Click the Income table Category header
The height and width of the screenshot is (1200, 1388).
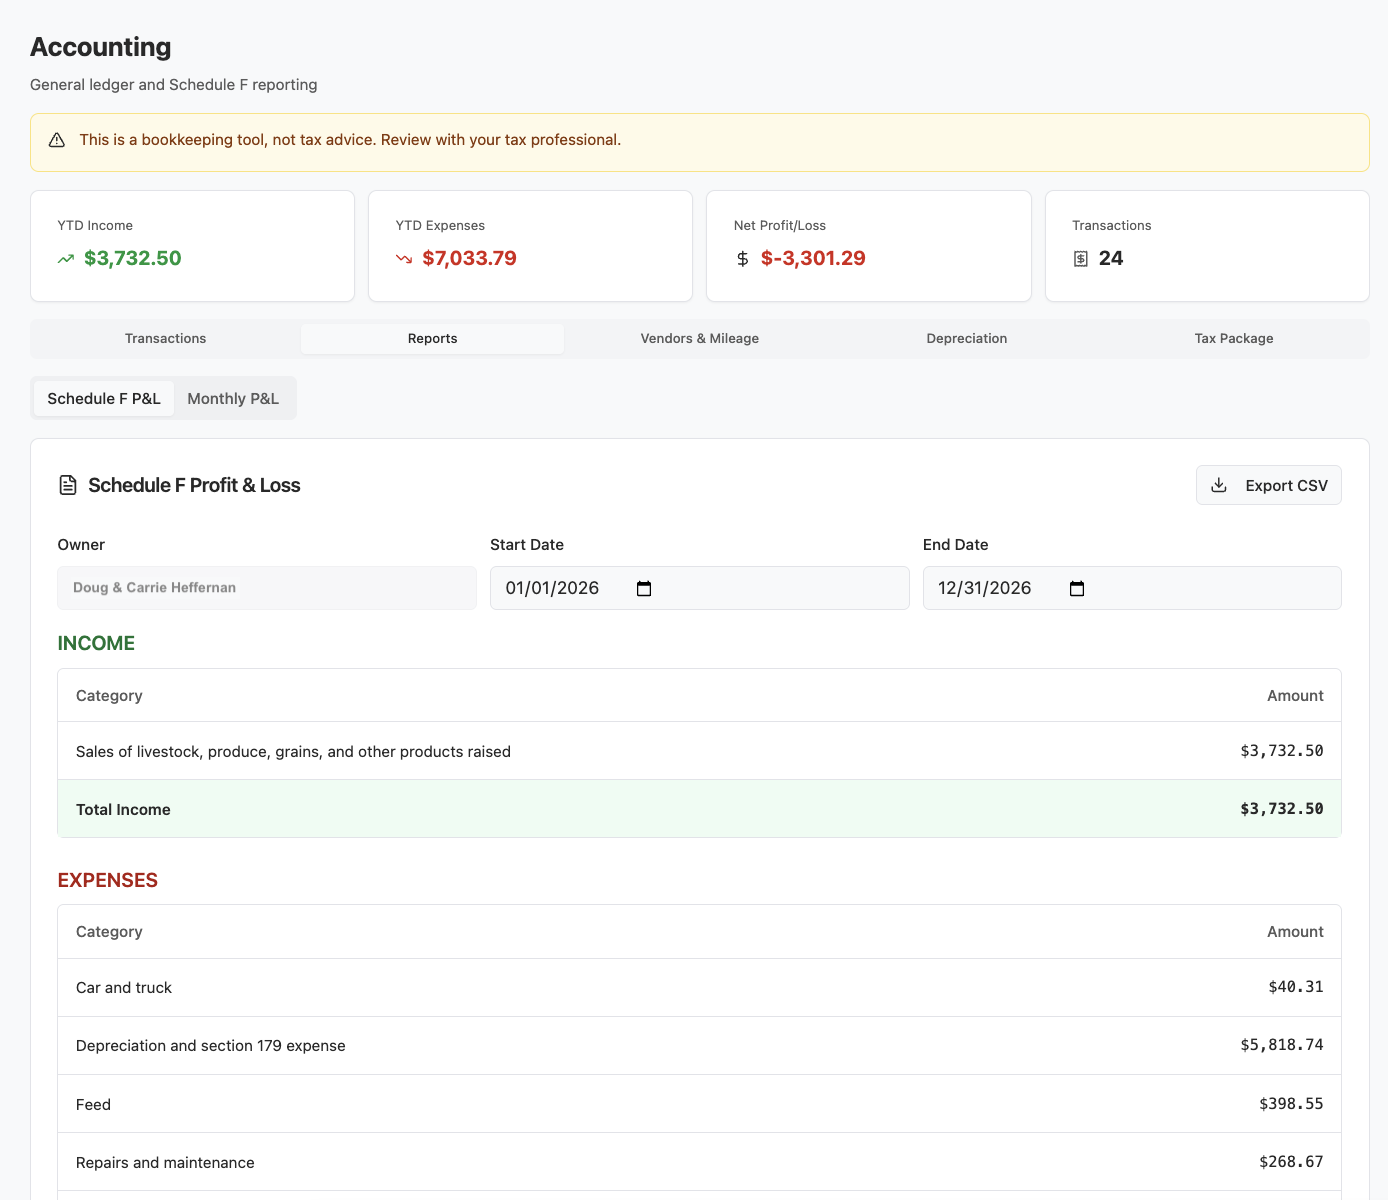109,696
